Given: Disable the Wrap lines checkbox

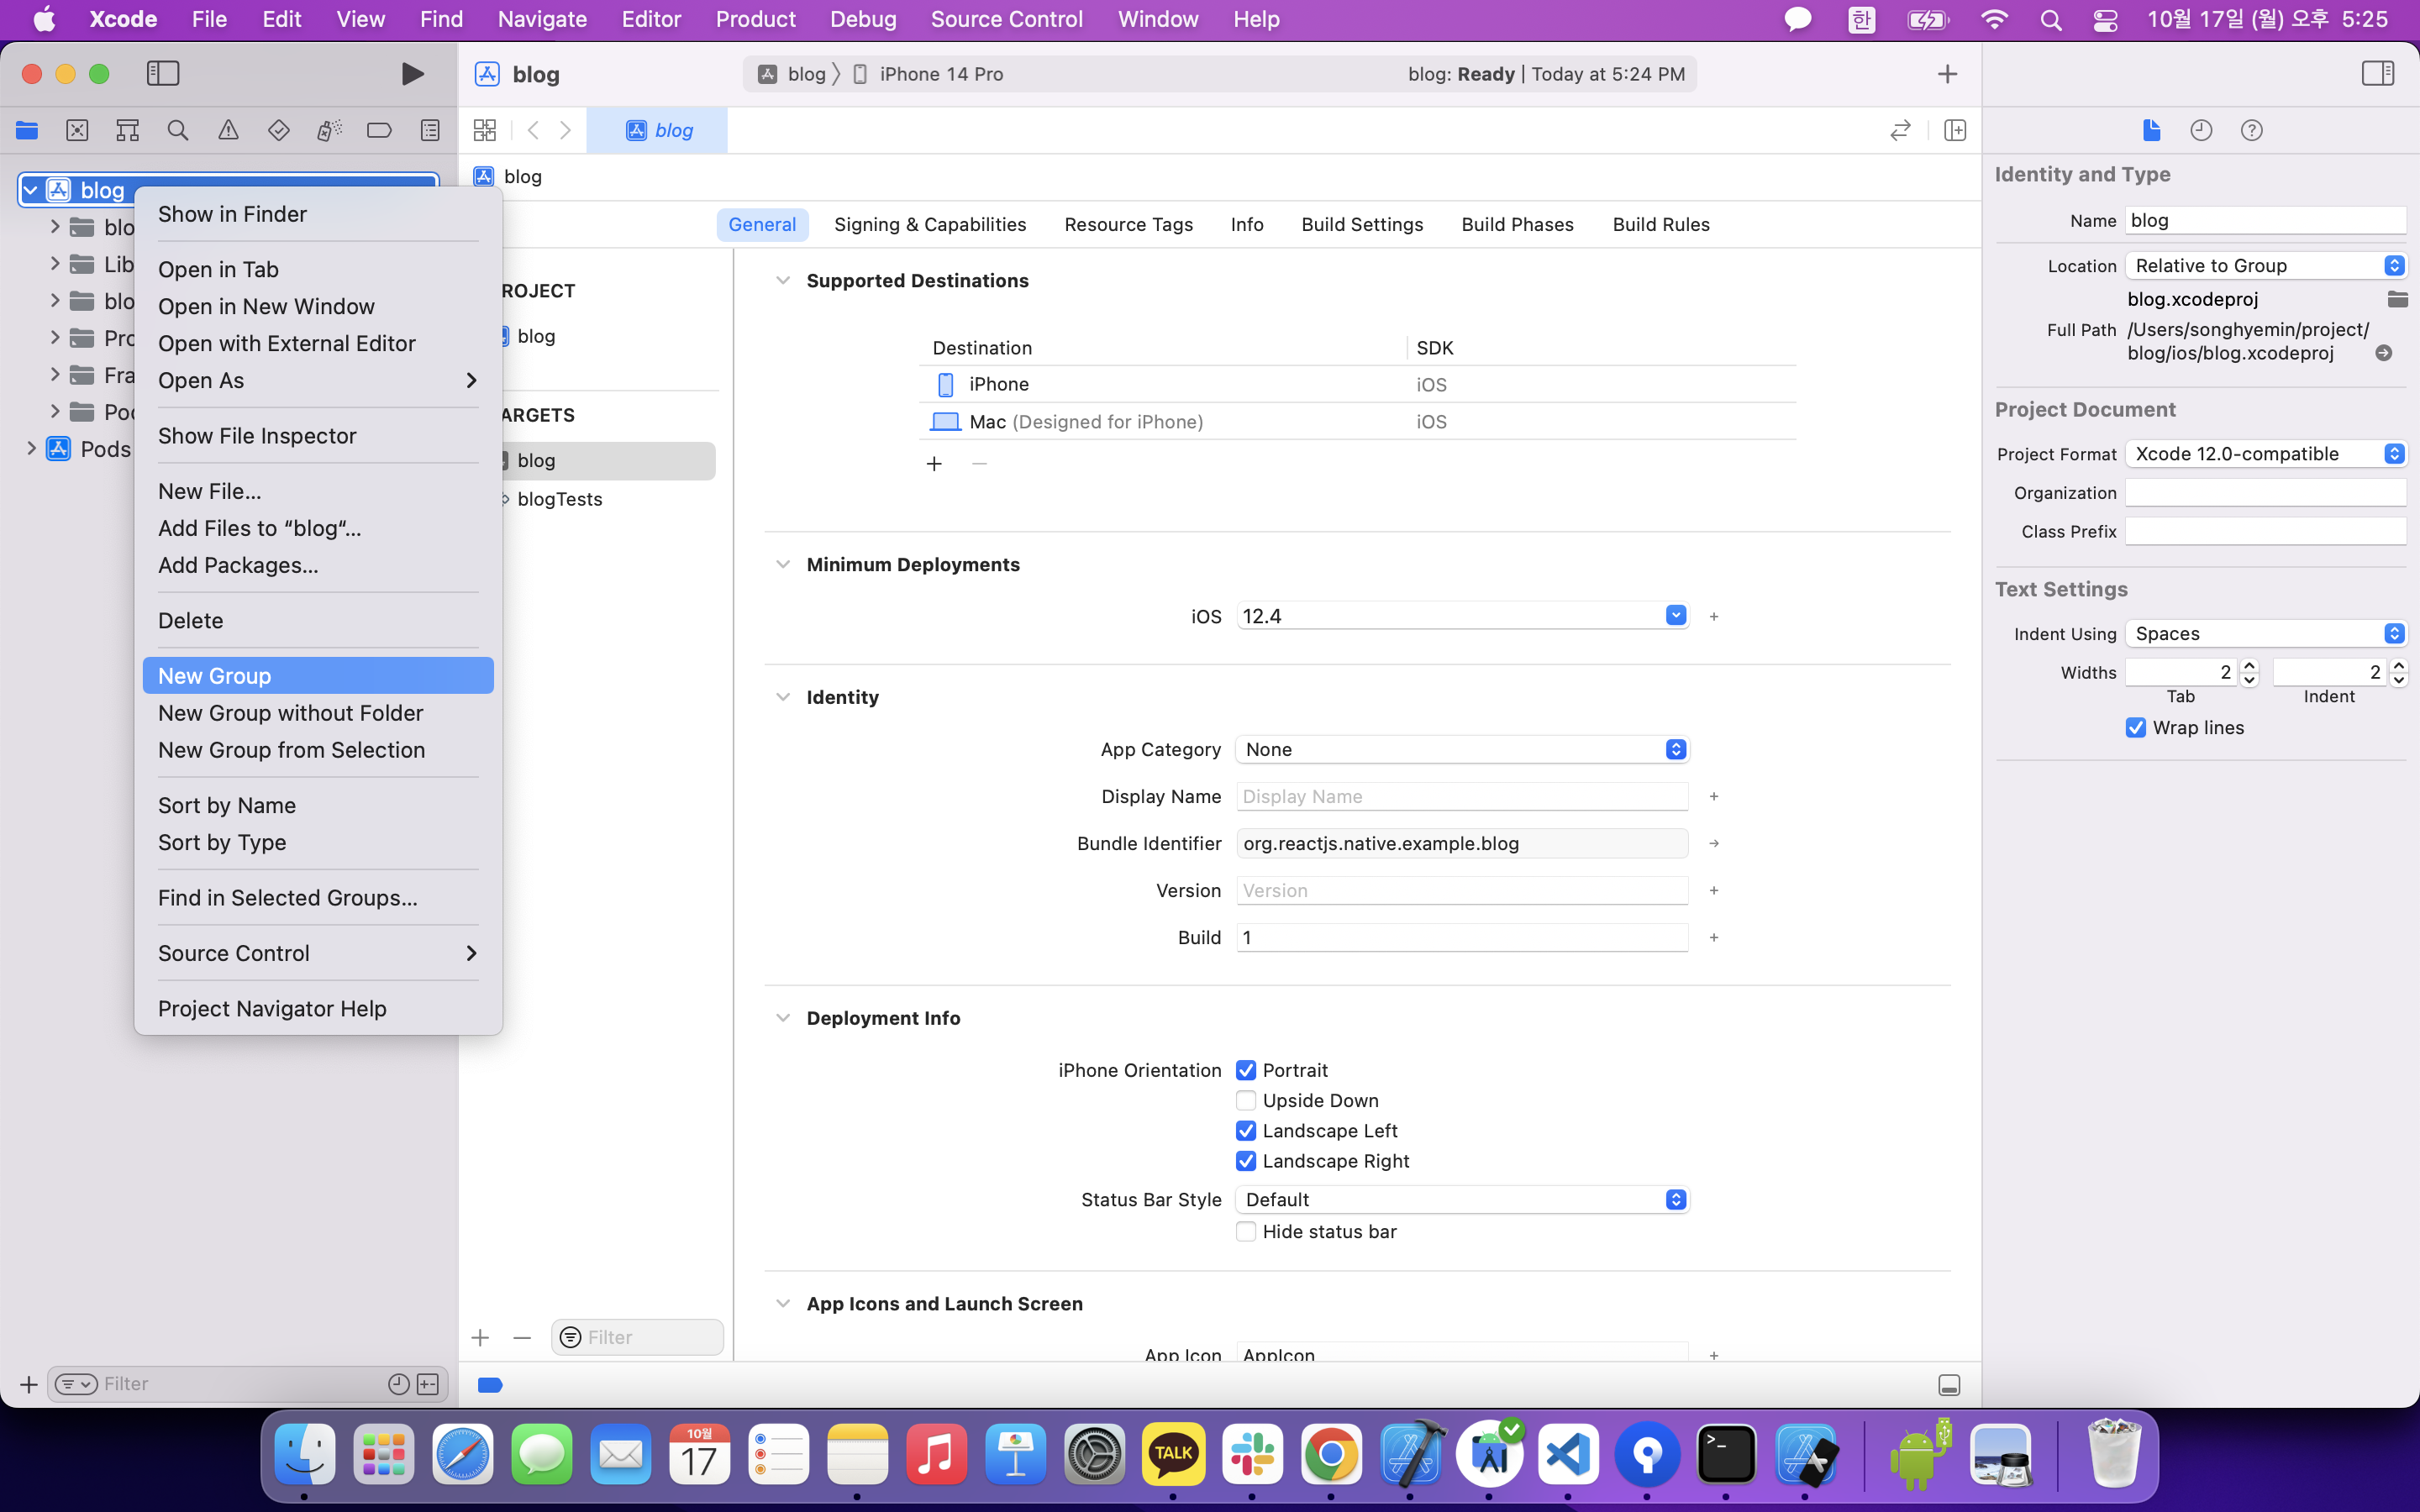Looking at the screenshot, I should (x=2136, y=728).
